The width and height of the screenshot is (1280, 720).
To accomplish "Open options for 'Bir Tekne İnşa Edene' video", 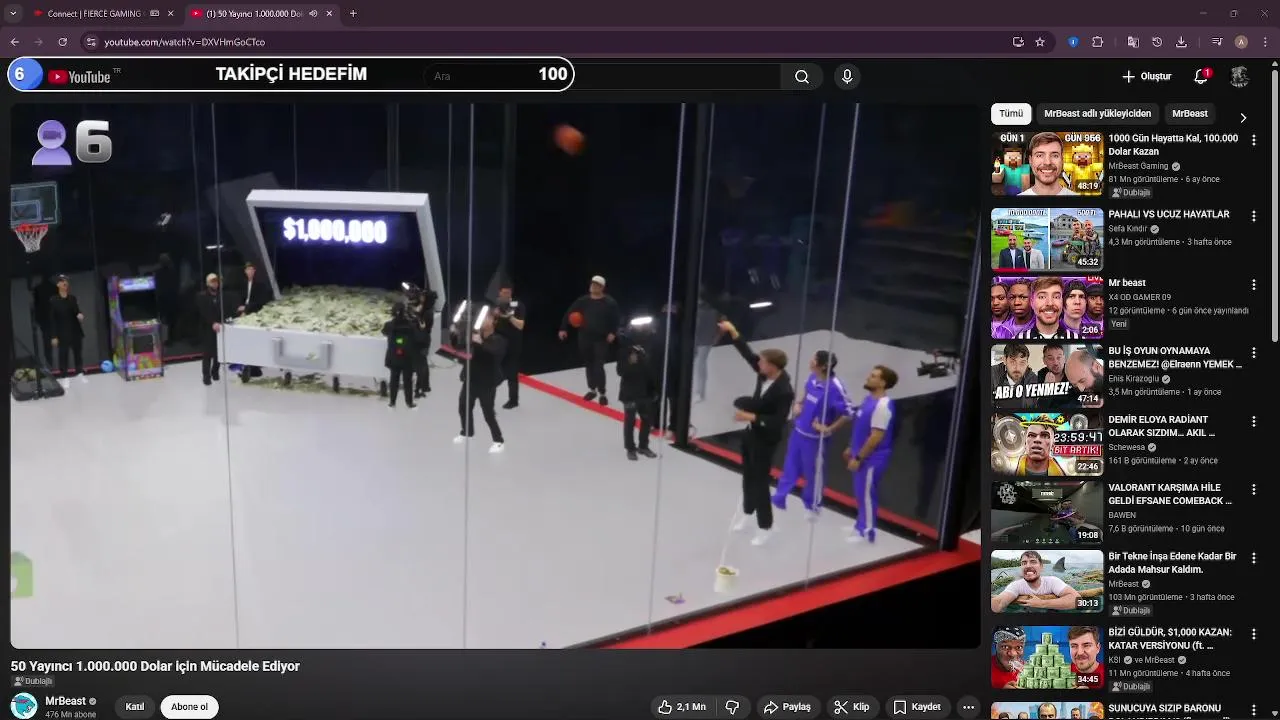I will click(x=1253, y=558).
